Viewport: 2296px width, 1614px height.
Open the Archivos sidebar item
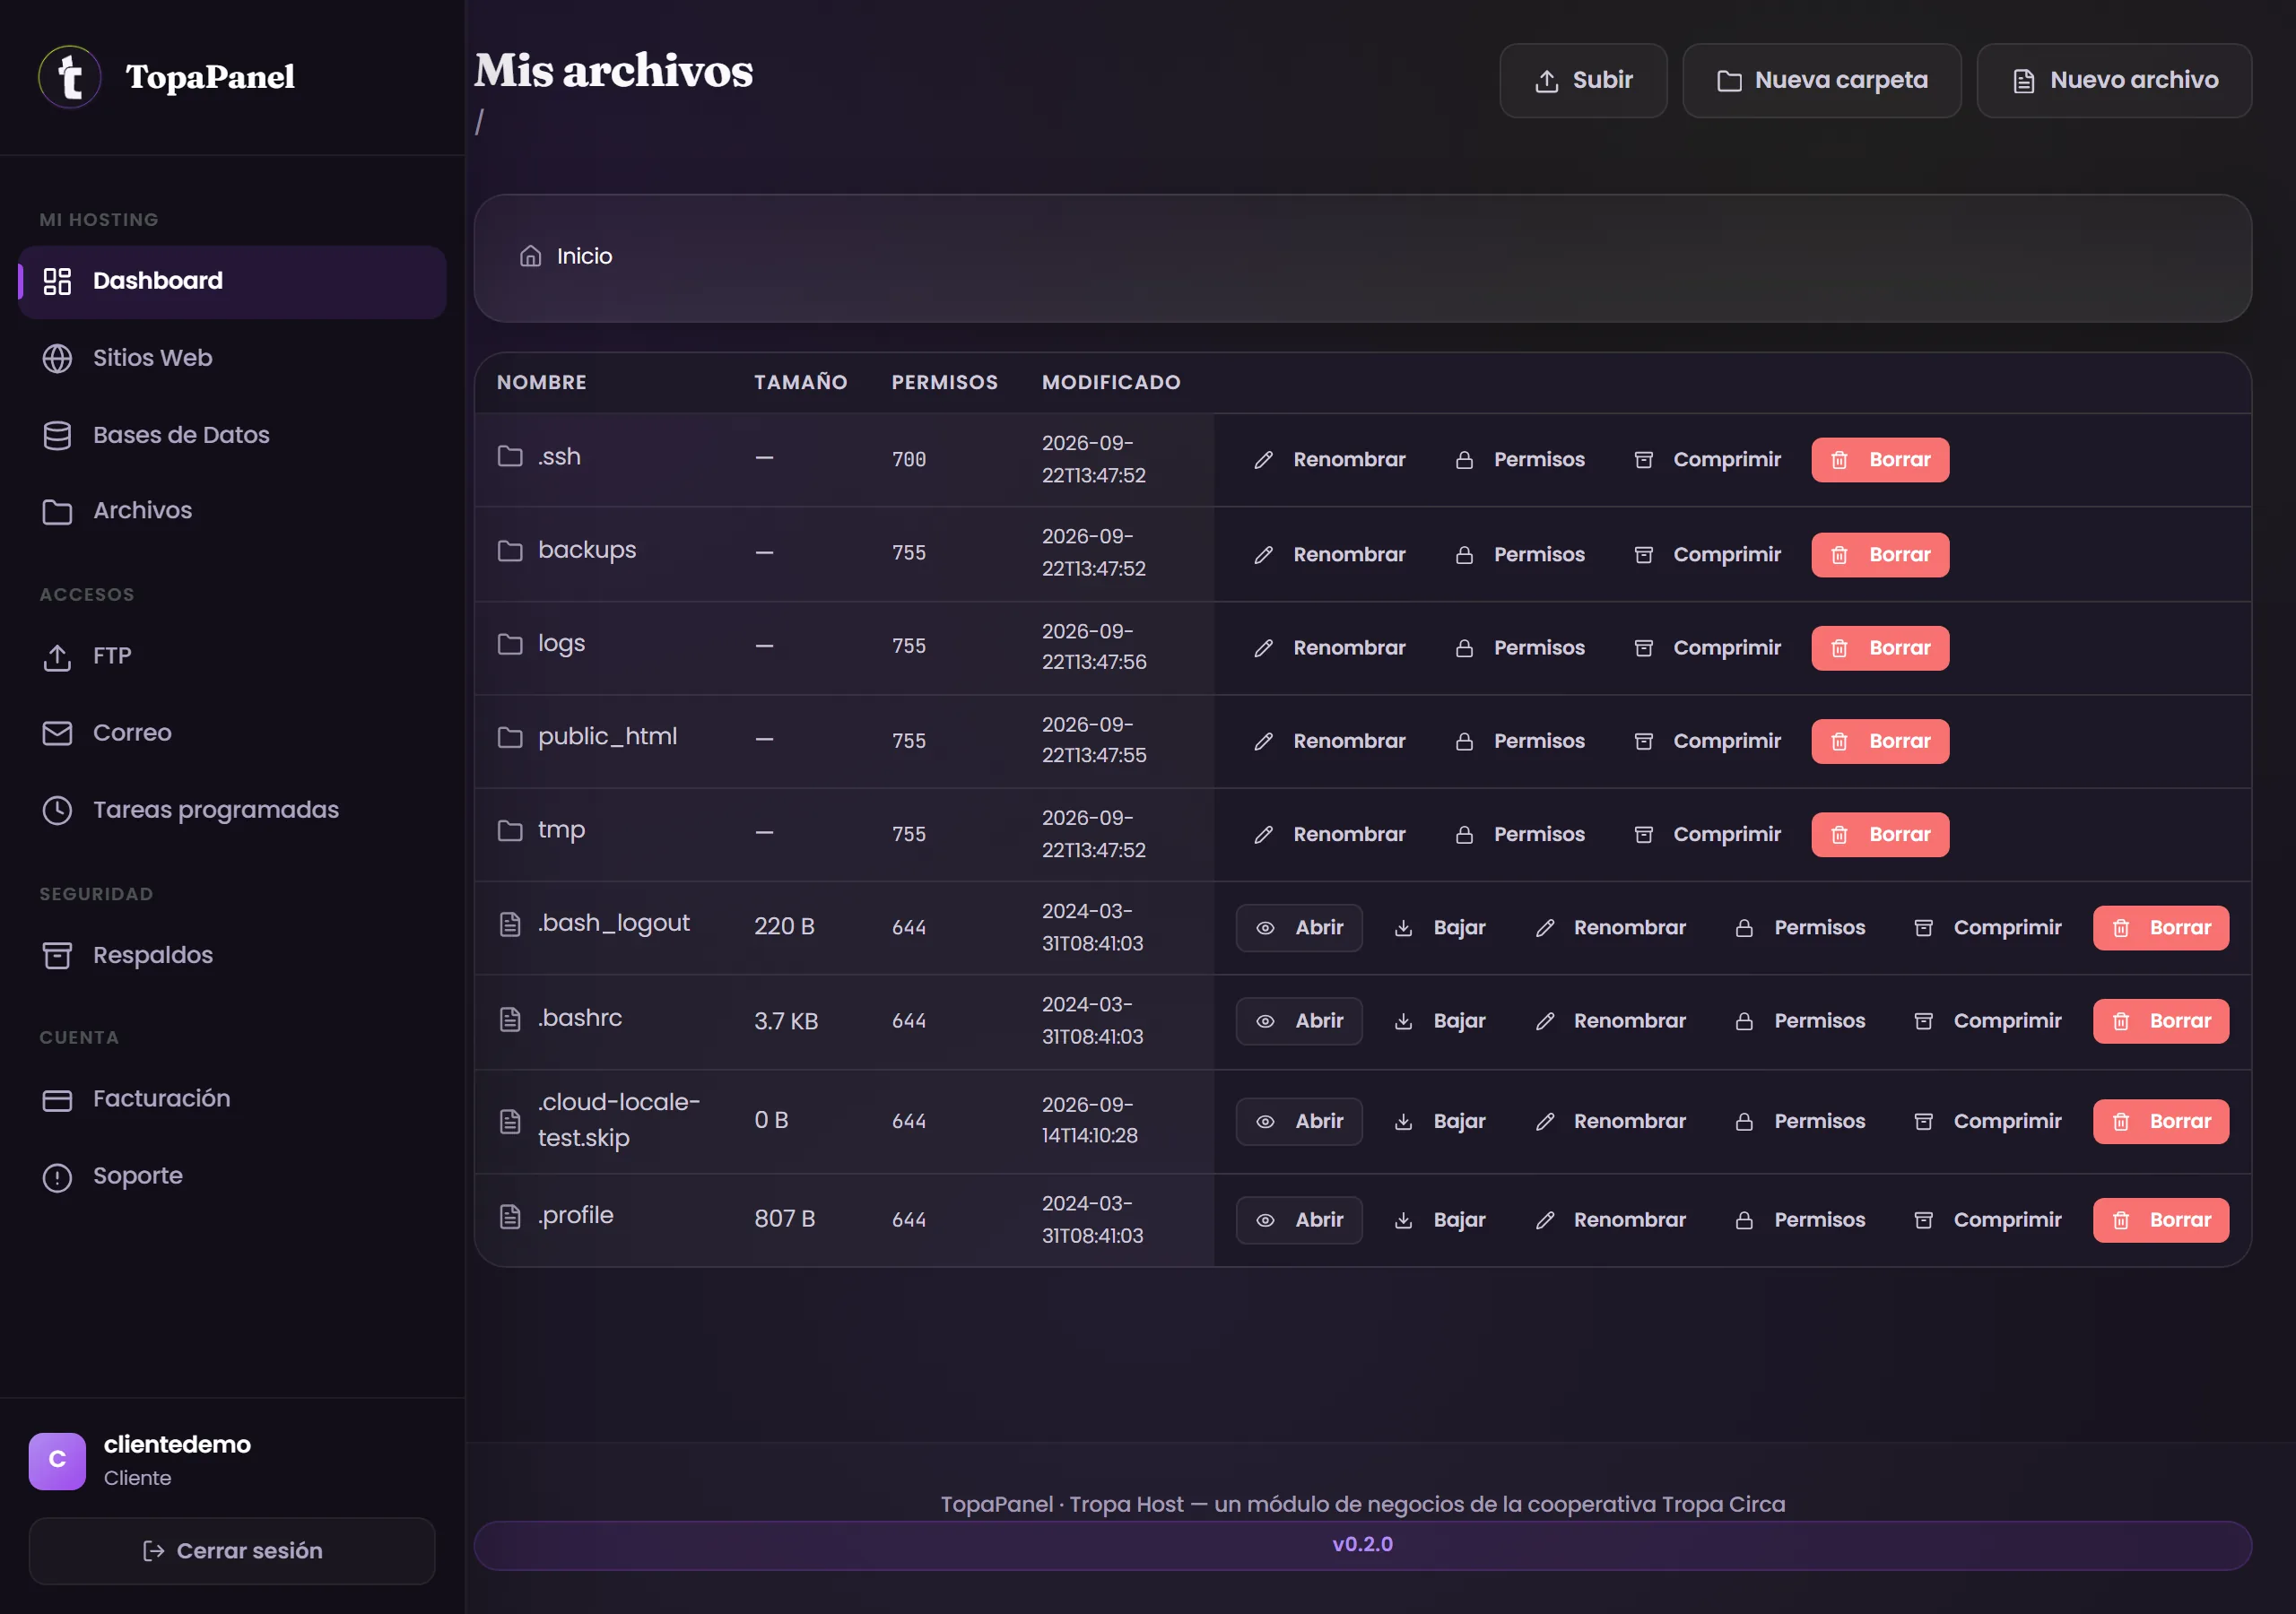tap(232, 511)
